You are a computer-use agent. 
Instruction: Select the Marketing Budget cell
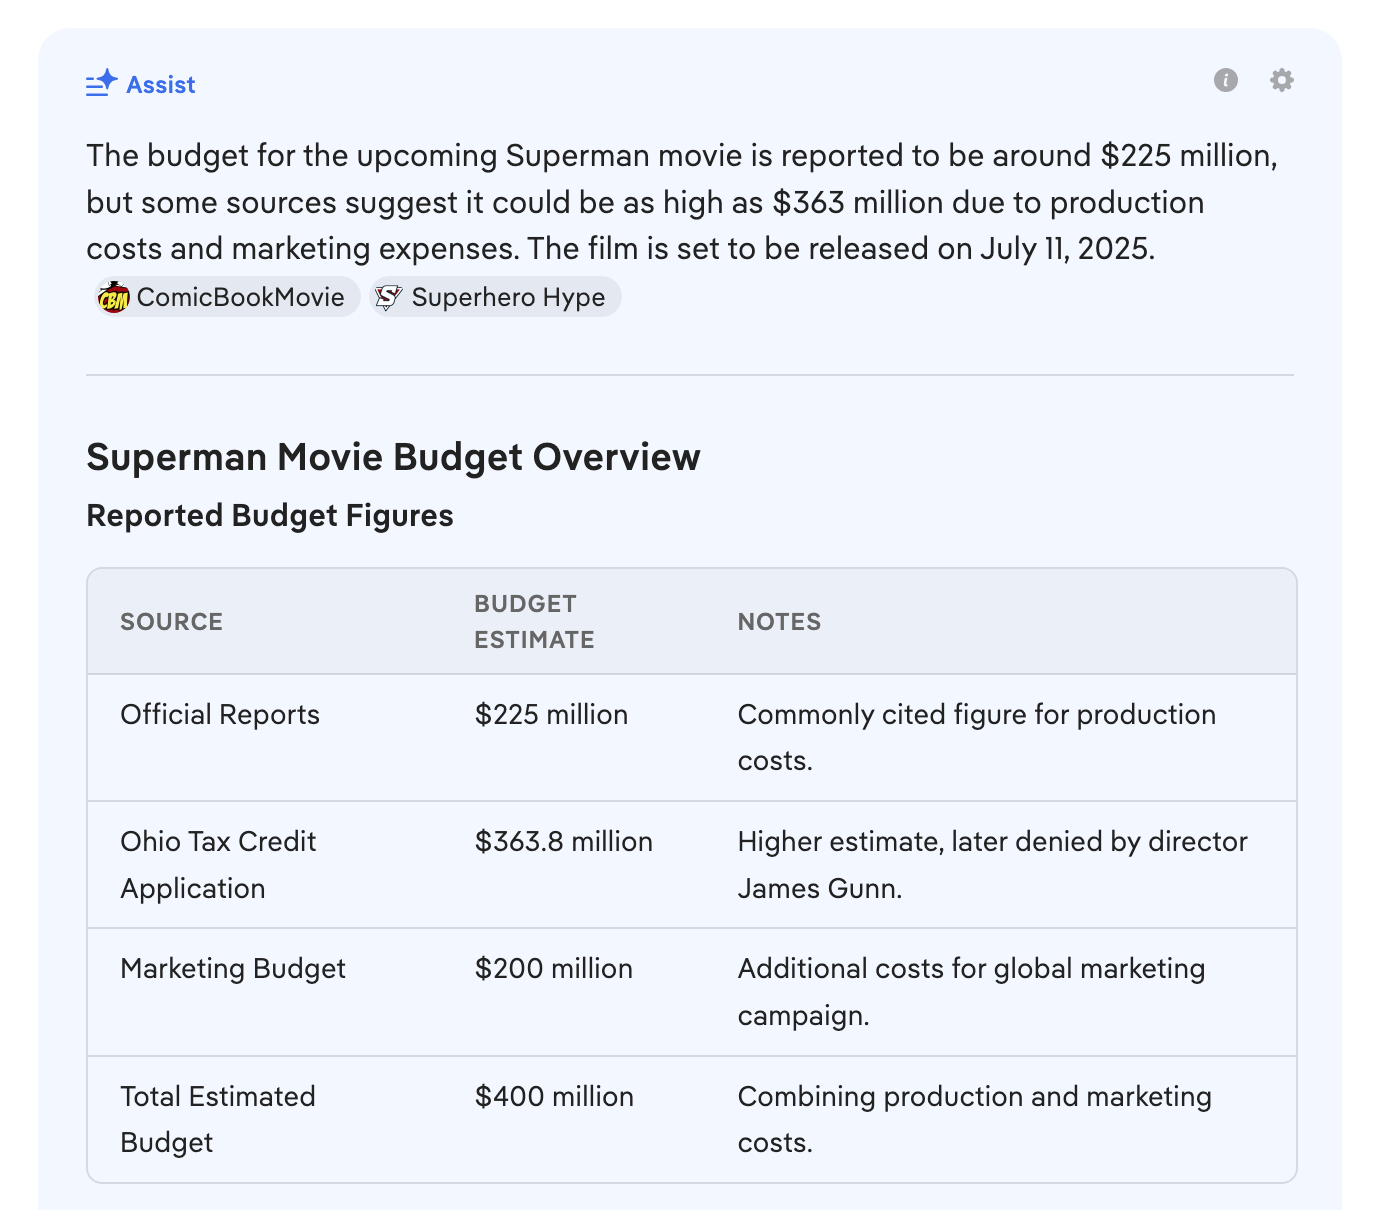233,969
